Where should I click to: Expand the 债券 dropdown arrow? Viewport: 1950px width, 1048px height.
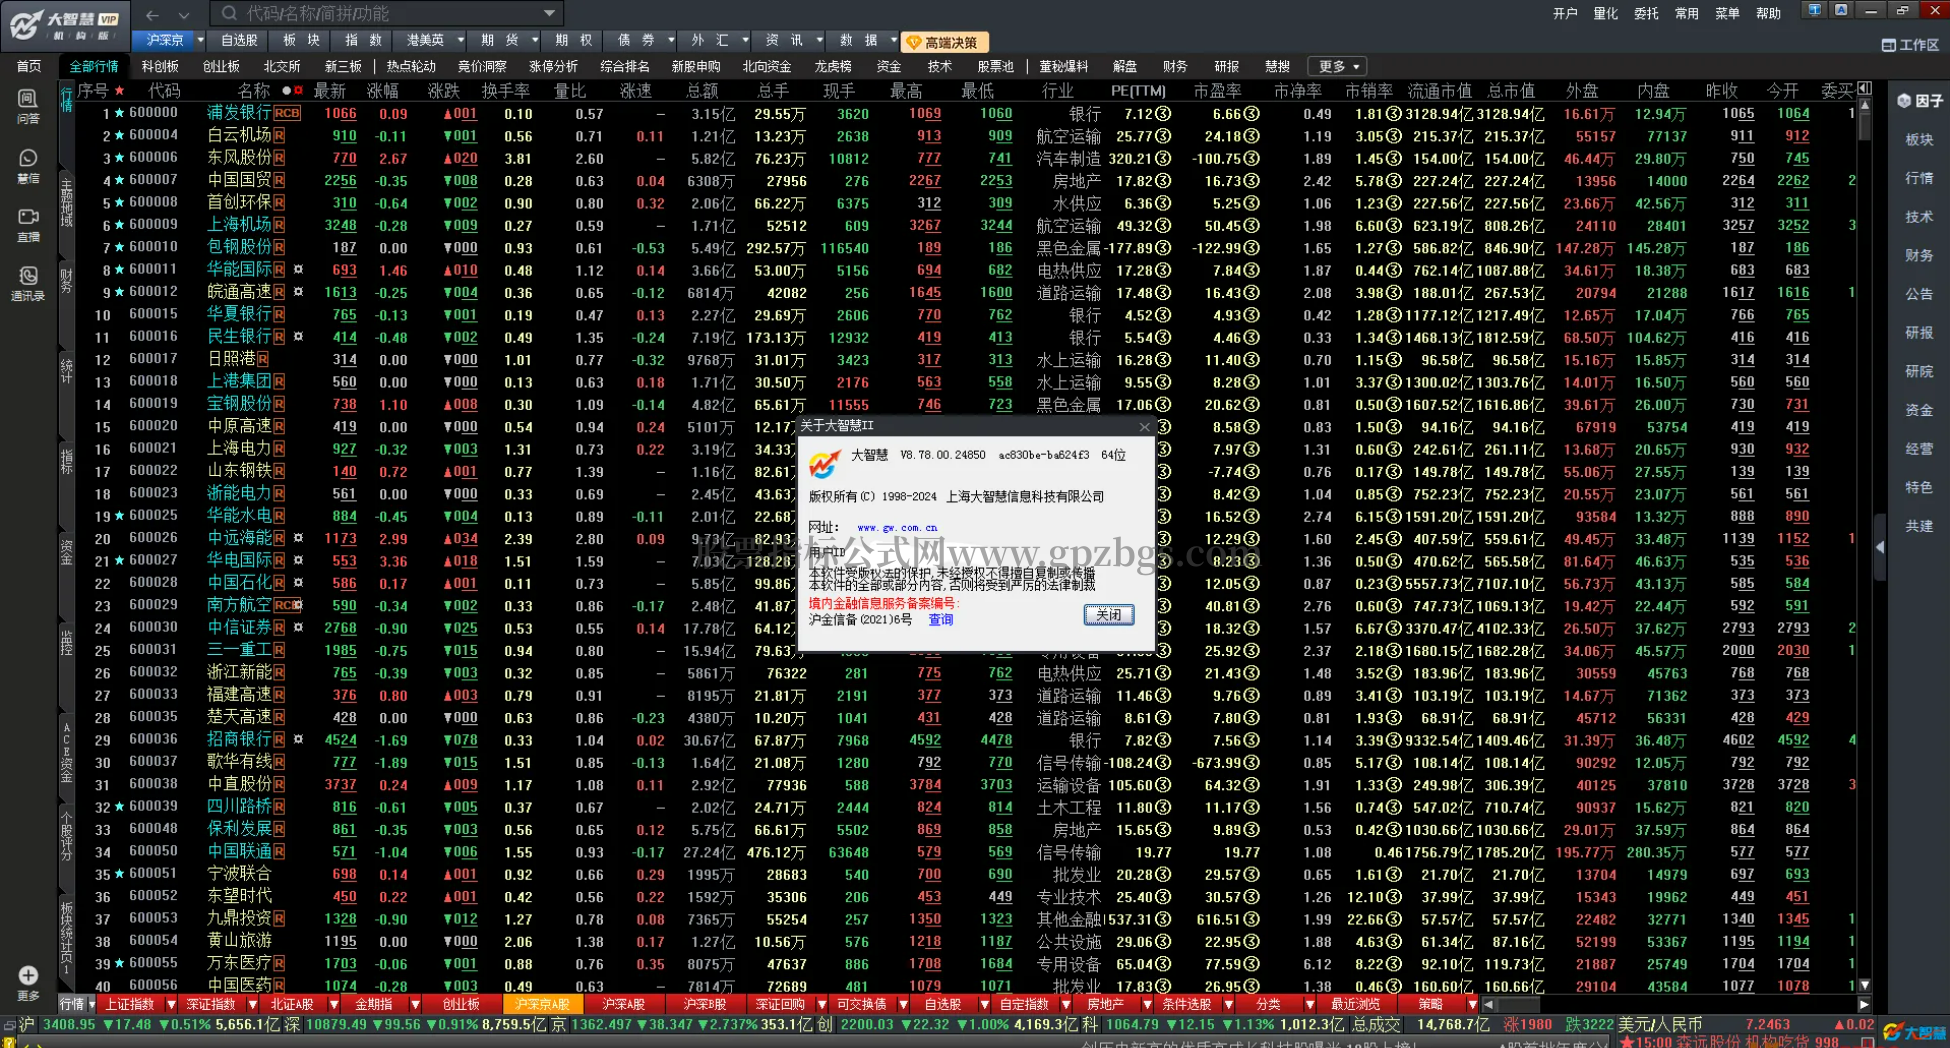[x=671, y=41]
